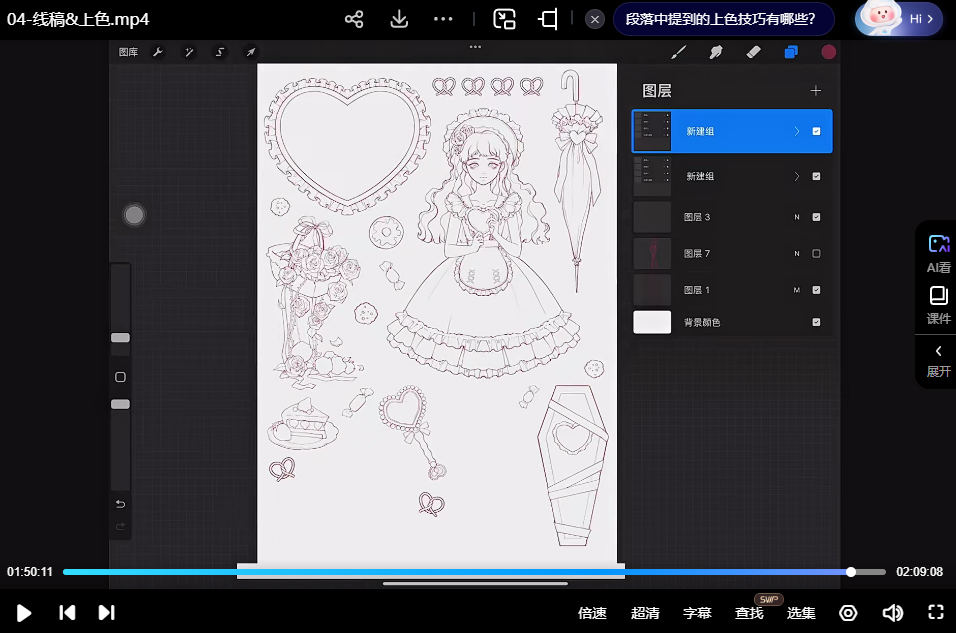
Task: Download the video with download icon
Action: pos(398,19)
